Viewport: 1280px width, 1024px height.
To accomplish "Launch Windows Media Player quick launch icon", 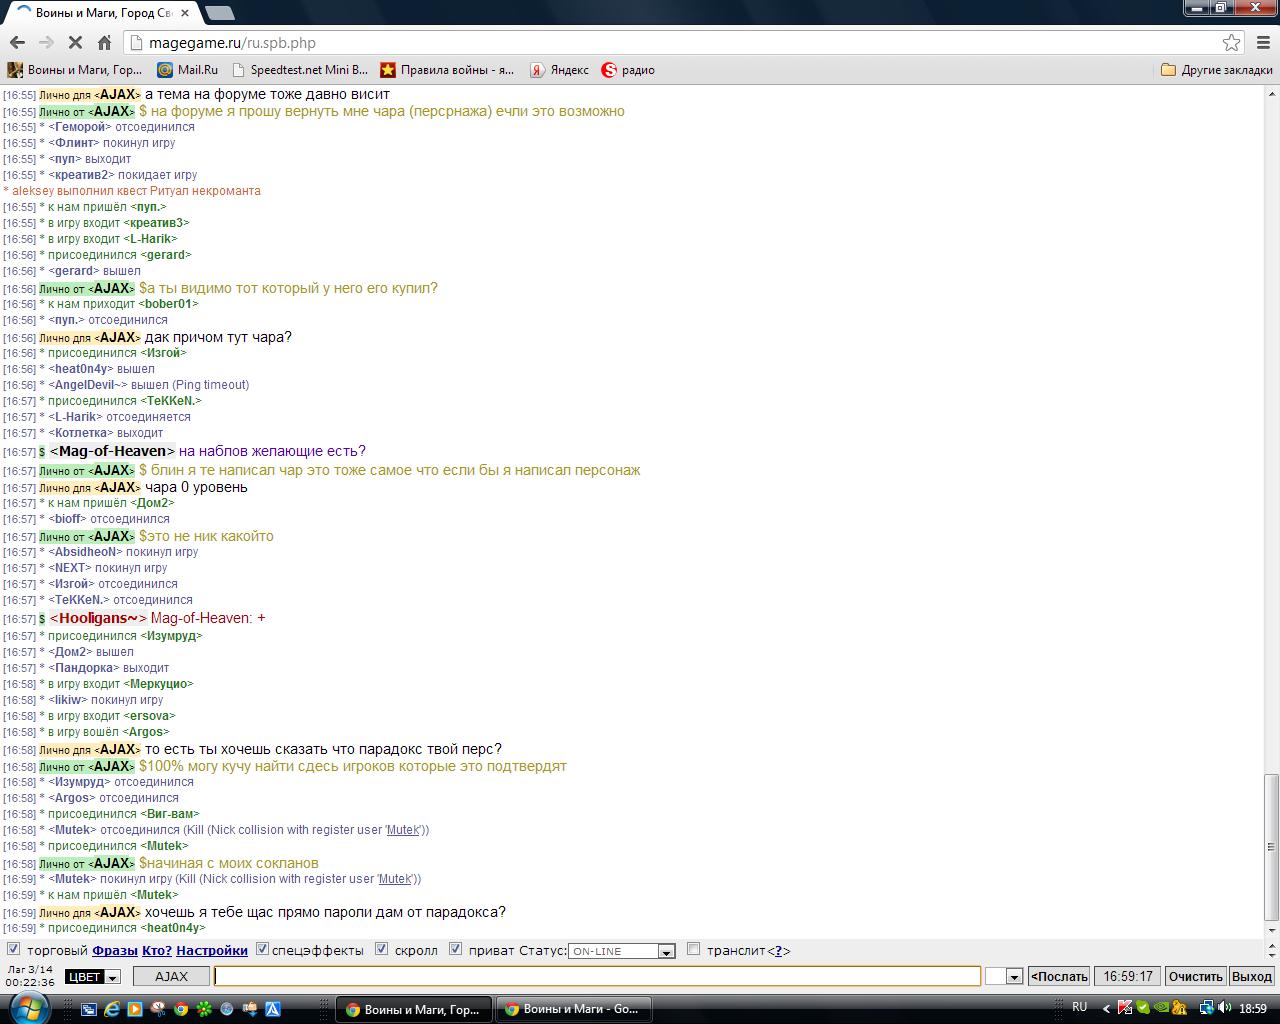I will pos(134,1009).
